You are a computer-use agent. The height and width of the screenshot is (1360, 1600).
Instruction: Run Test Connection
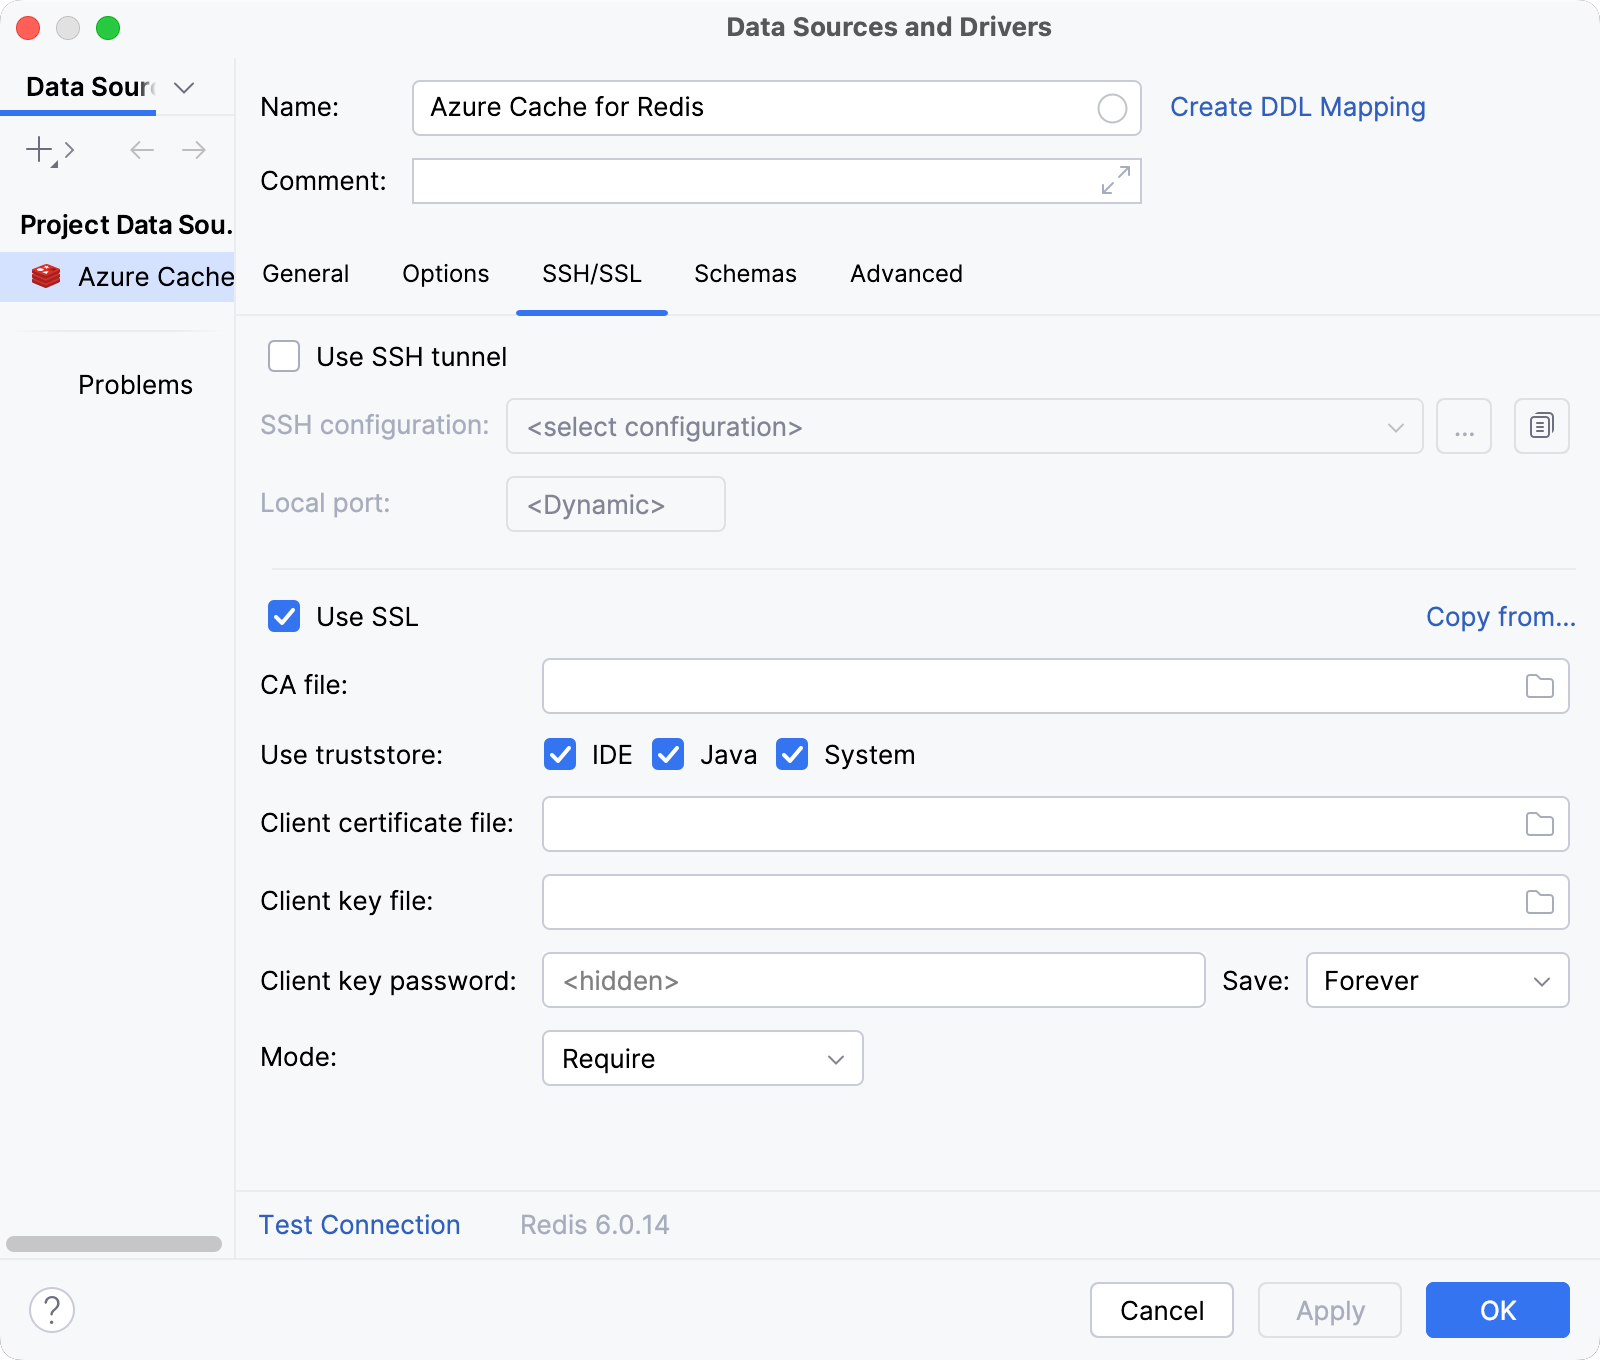pos(359,1224)
